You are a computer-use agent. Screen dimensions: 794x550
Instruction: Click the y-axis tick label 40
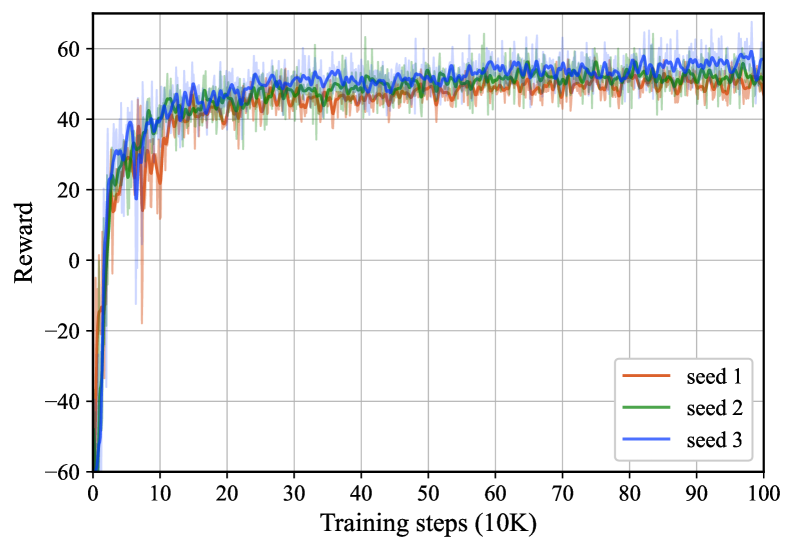point(69,120)
